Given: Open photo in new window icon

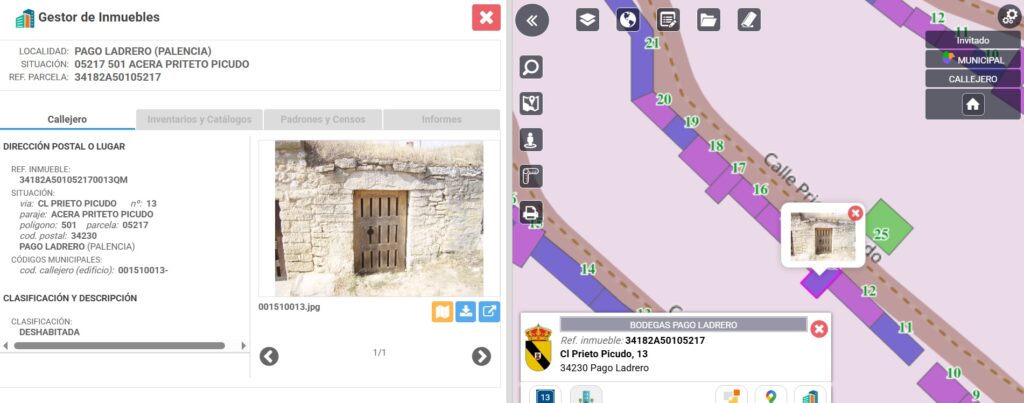Looking at the screenshot, I should point(489,312).
